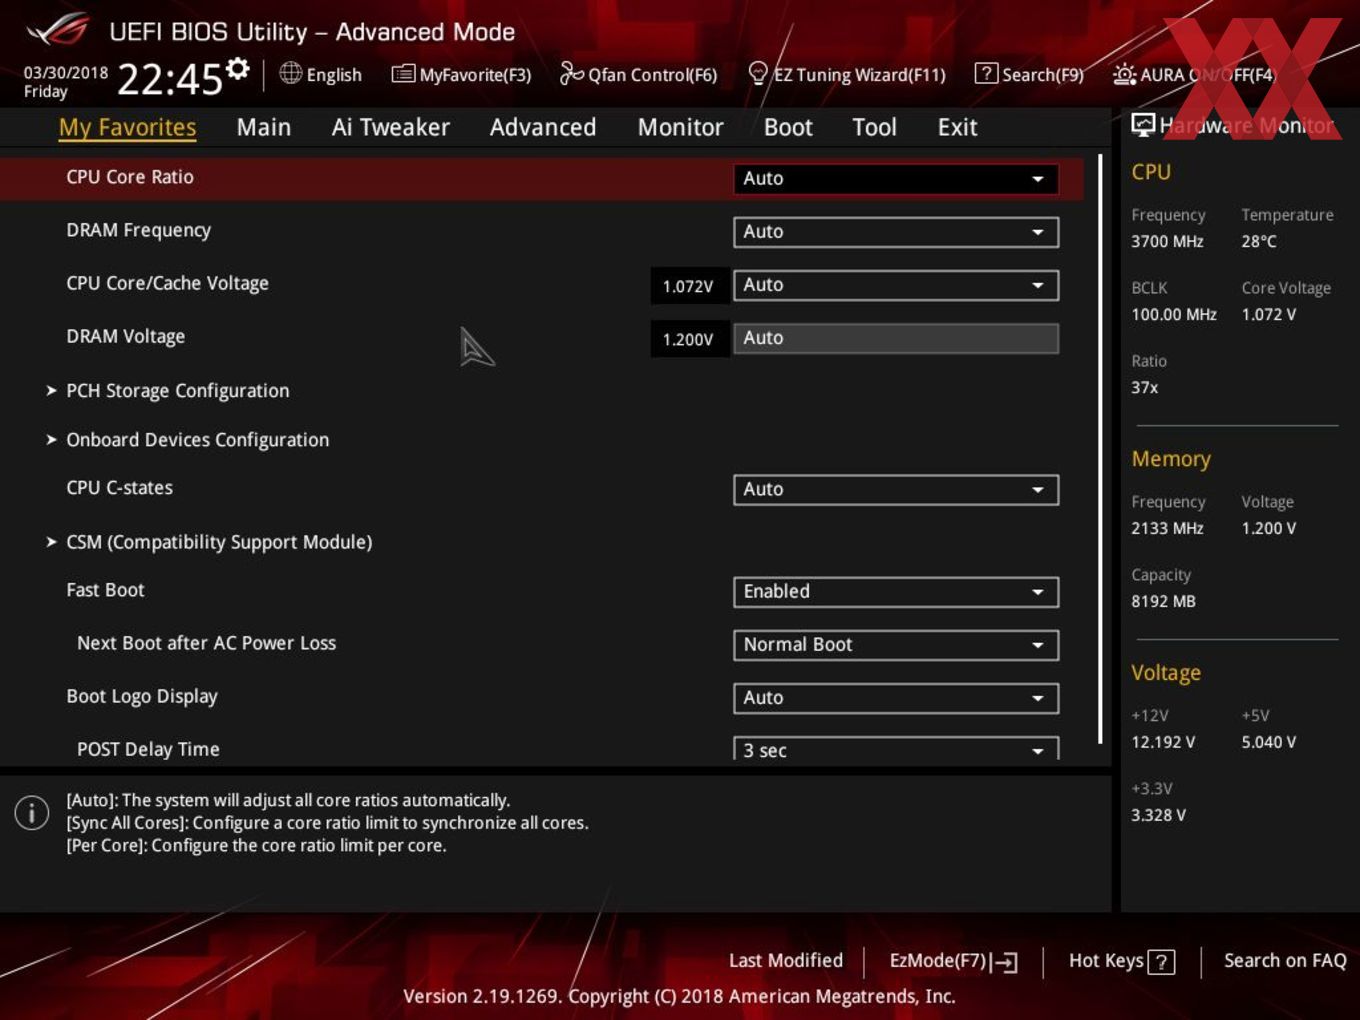Click the settings gear beside the clock
This screenshot has height=1020, width=1360.
[x=237, y=68]
